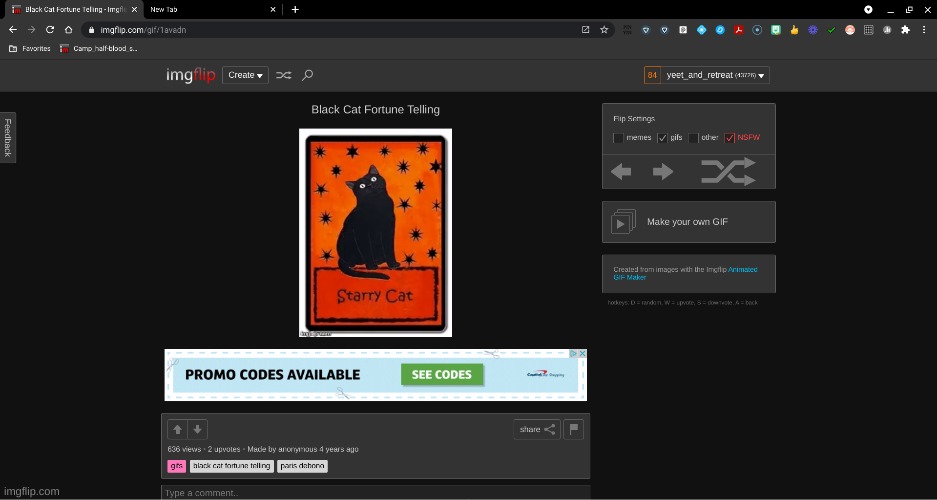
Task: Toggle the other checkbox
Action: [693, 138]
